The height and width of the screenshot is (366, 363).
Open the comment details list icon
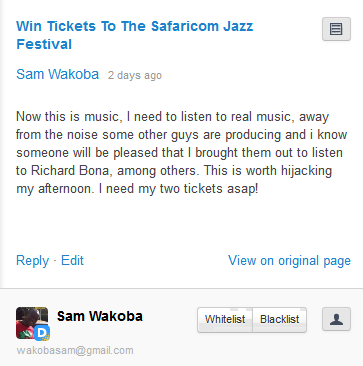(x=336, y=29)
